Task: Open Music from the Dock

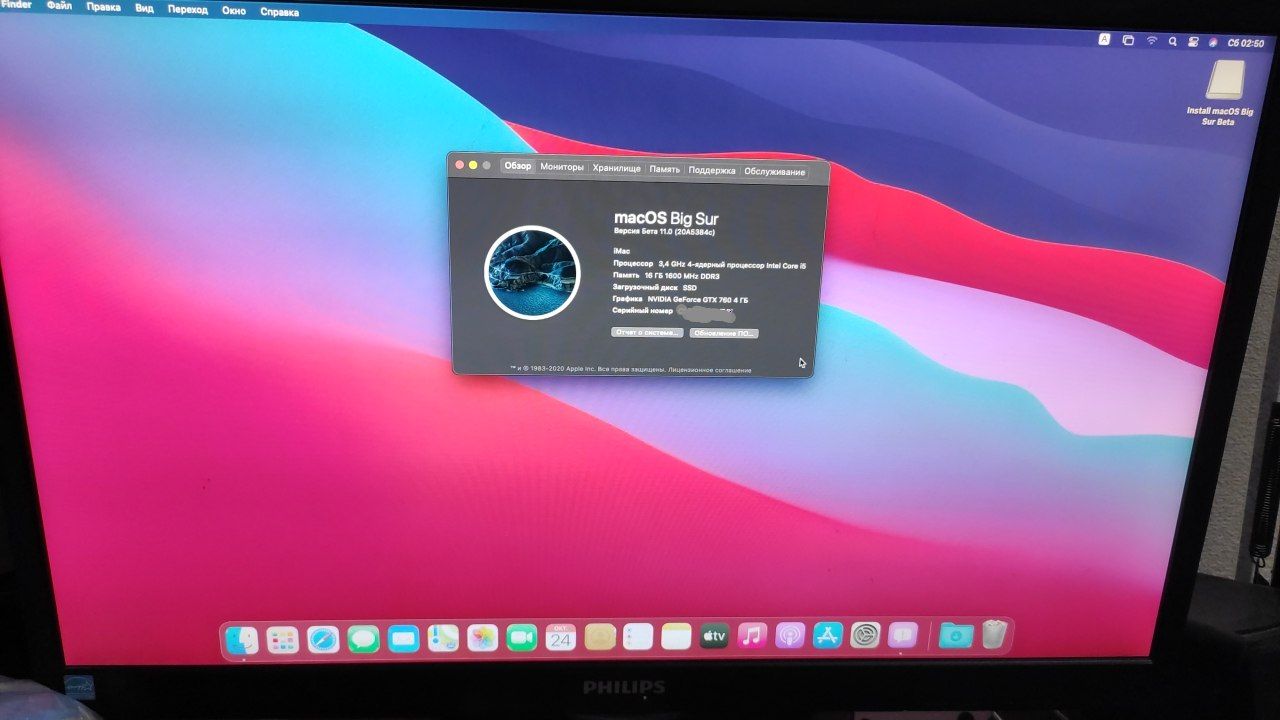Action: (752, 635)
